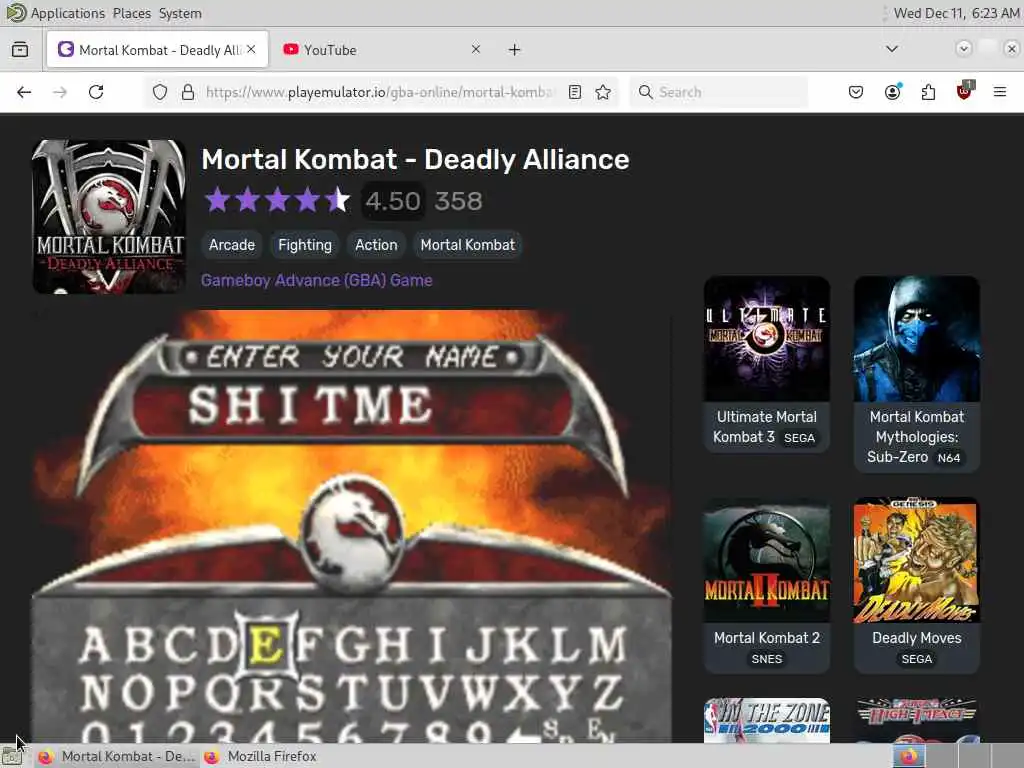Select letter M on name keyboard
Viewport: 1024px width, 768px height.
[x=607, y=645]
